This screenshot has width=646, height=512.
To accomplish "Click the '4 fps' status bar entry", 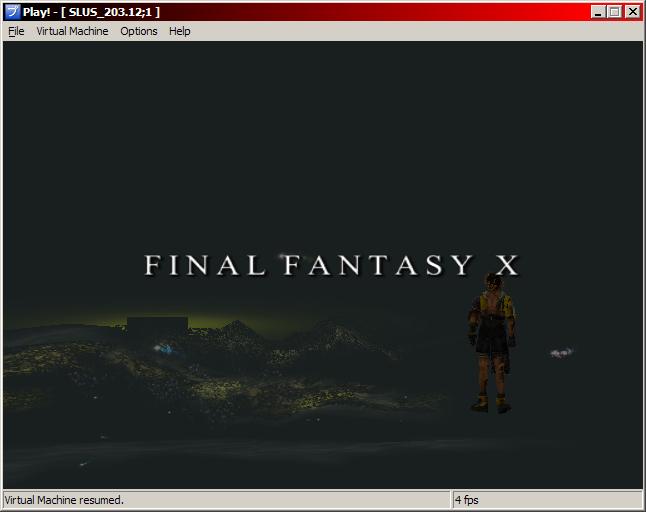I will click(467, 500).
